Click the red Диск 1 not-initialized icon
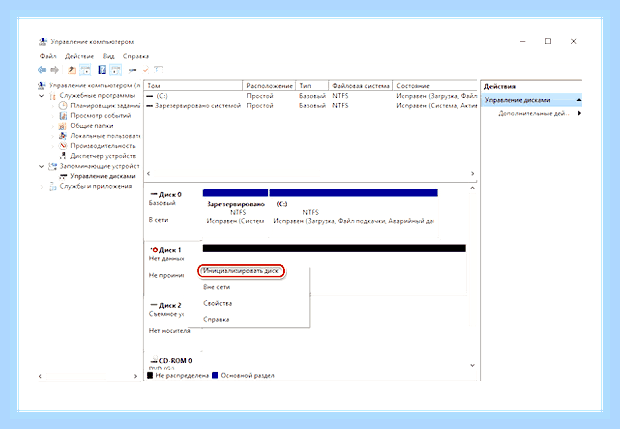The height and width of the screenshot is (429, 620). pos(154,250)
